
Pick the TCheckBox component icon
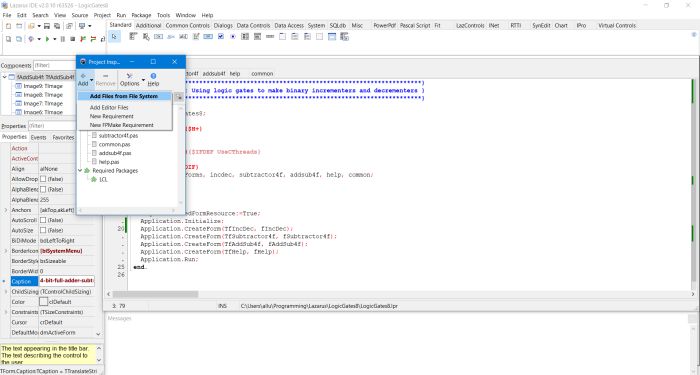pyautogui.click(x=221, y=37)
